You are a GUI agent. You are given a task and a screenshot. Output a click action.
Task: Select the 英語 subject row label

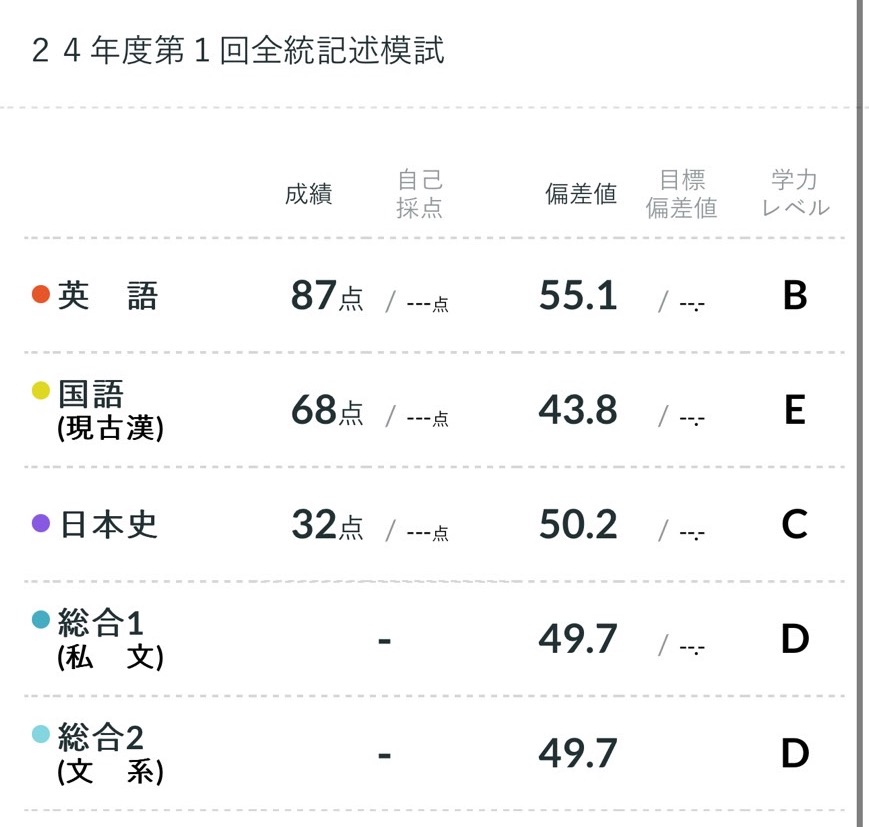click(108, 296)
